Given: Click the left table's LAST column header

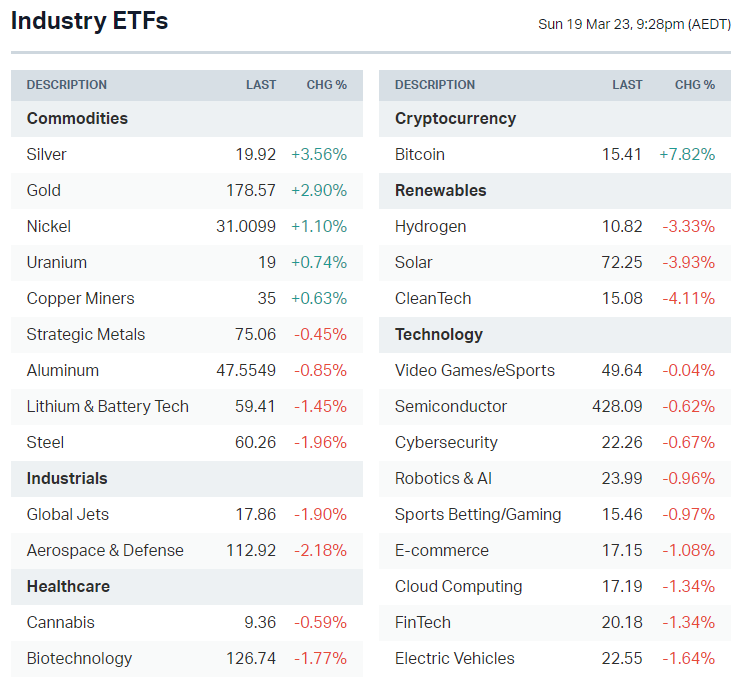Looking at the screenshot, I should pos(261,85).
